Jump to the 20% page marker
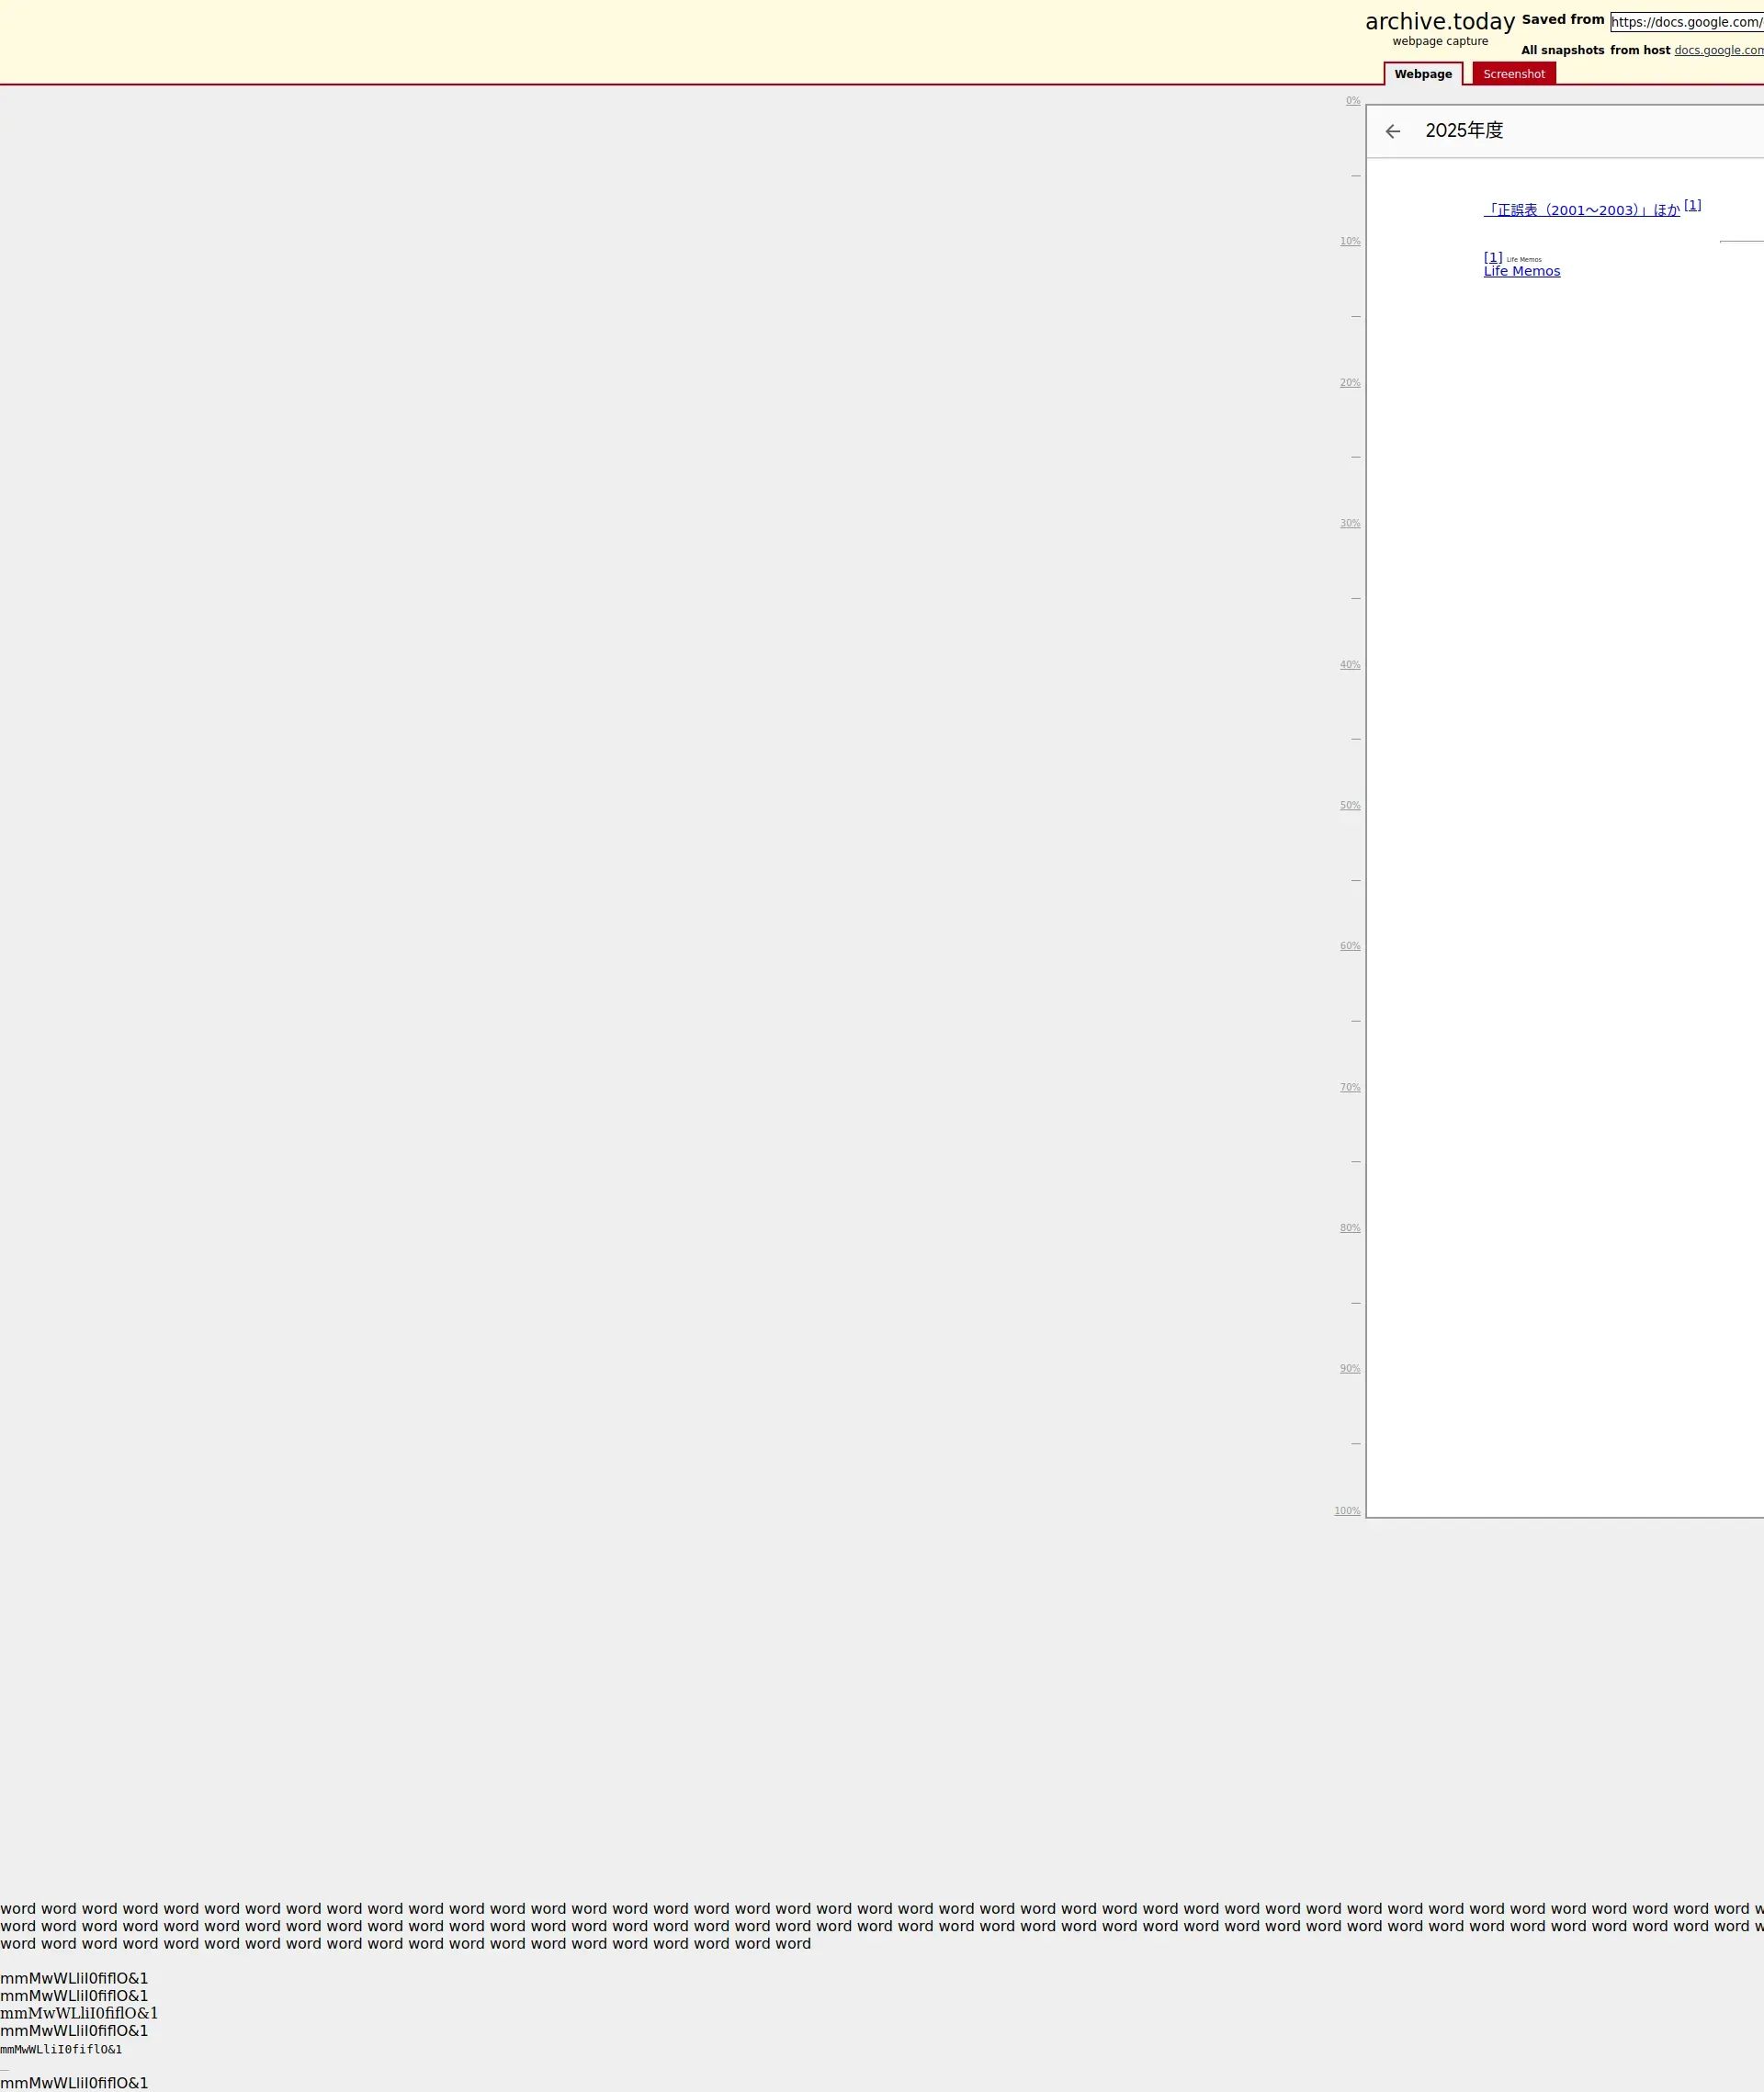The width and height of the screenshot is (1764, 2092). point(1350,383)
